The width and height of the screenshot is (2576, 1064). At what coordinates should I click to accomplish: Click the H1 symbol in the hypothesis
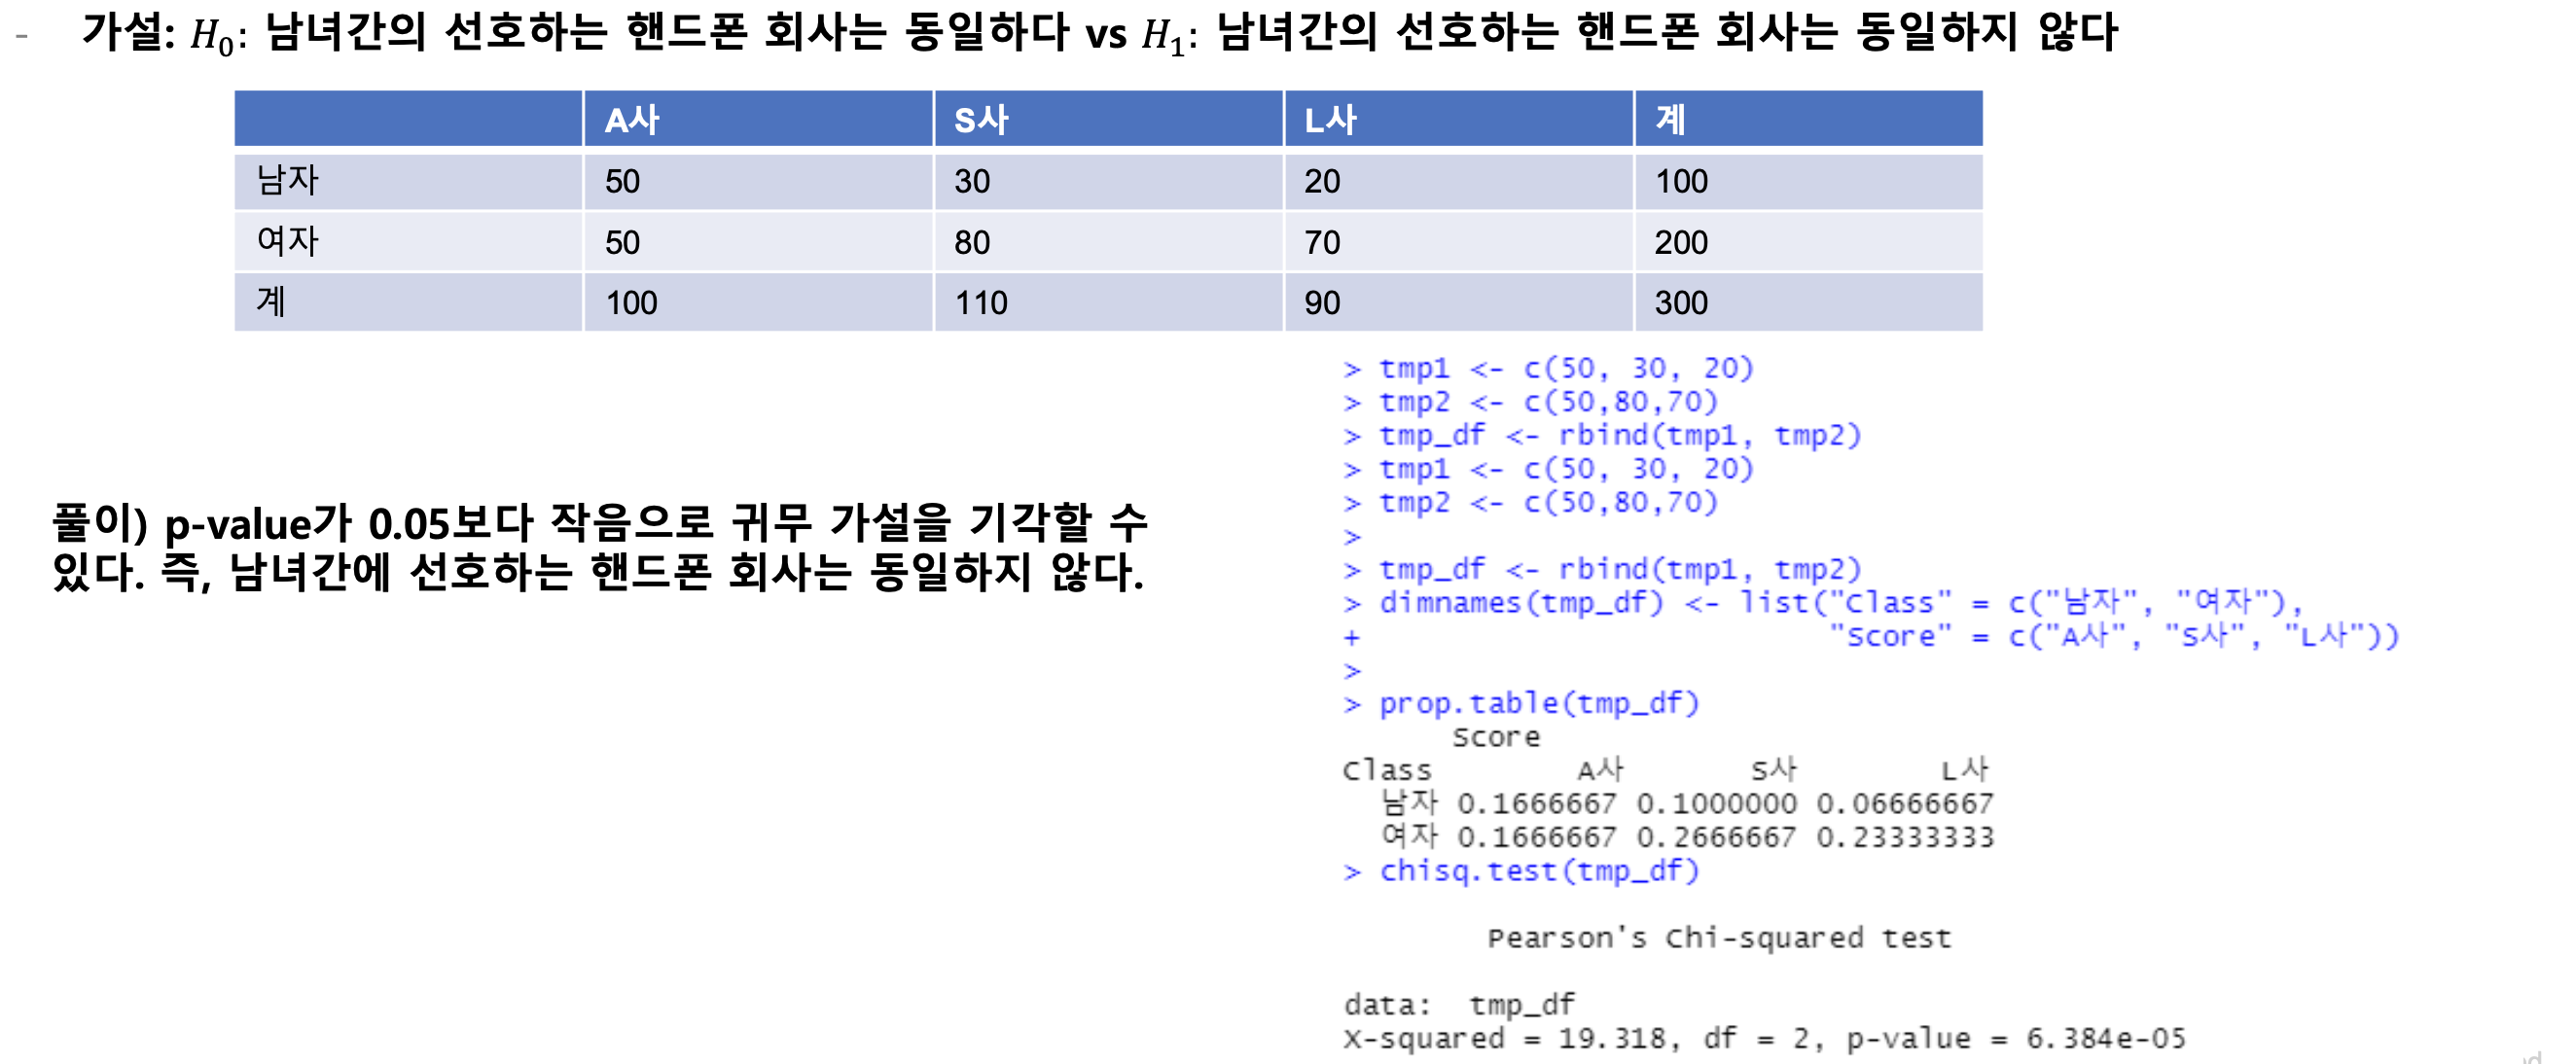pyautogui.click(x=1162, y=37)
